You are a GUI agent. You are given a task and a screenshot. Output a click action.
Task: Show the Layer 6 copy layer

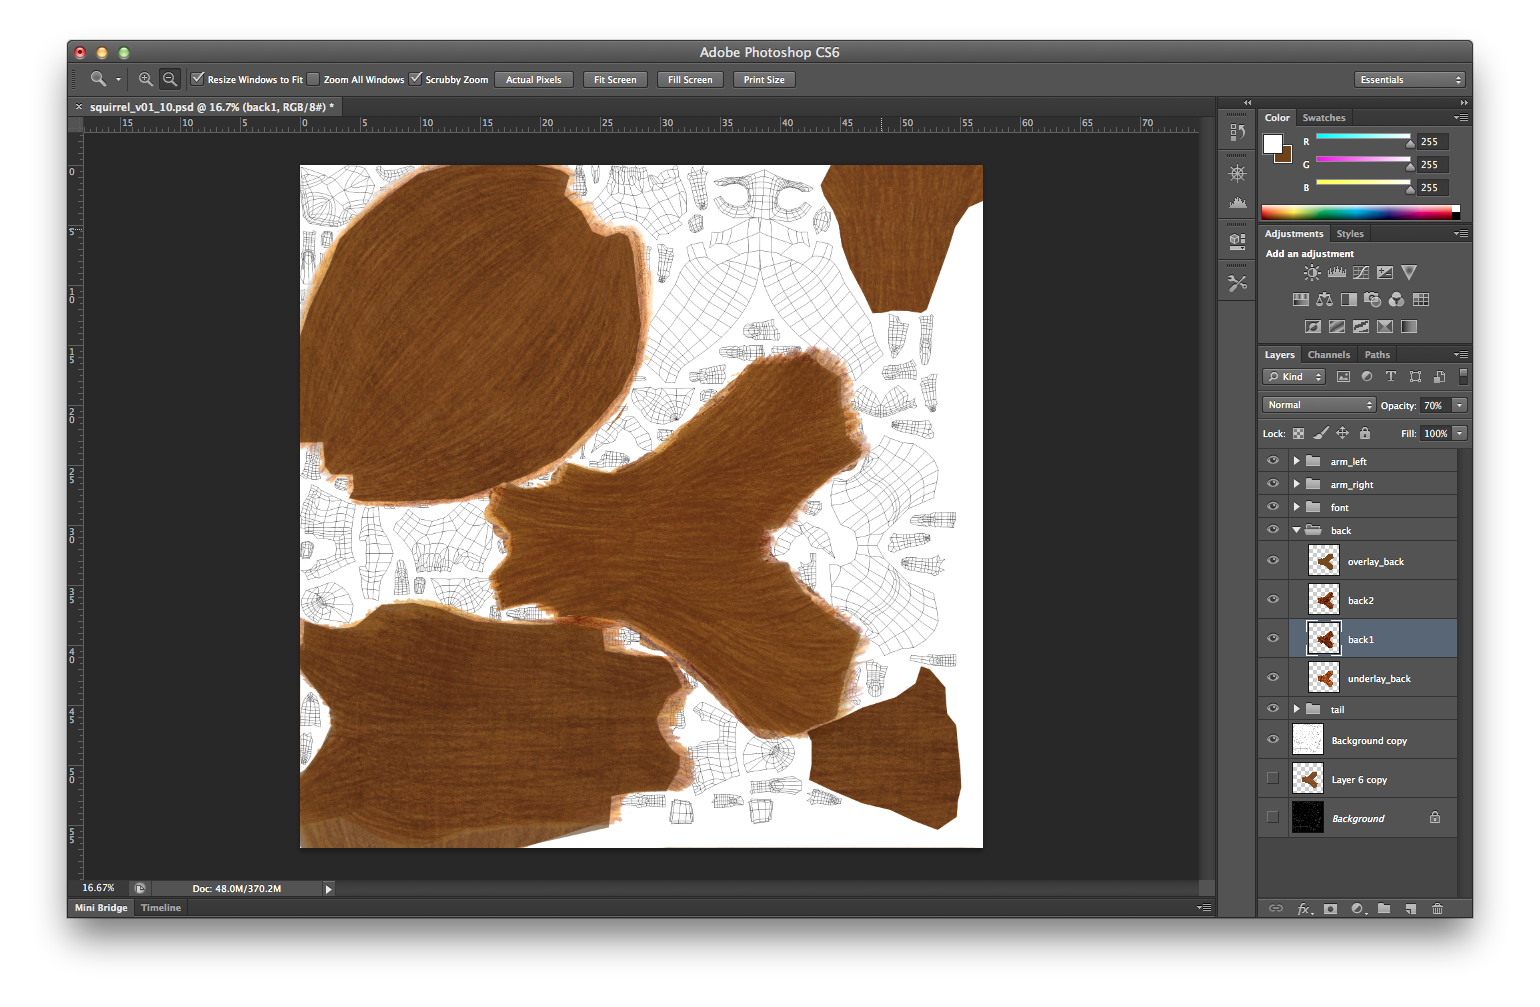tap(1273, 778)
